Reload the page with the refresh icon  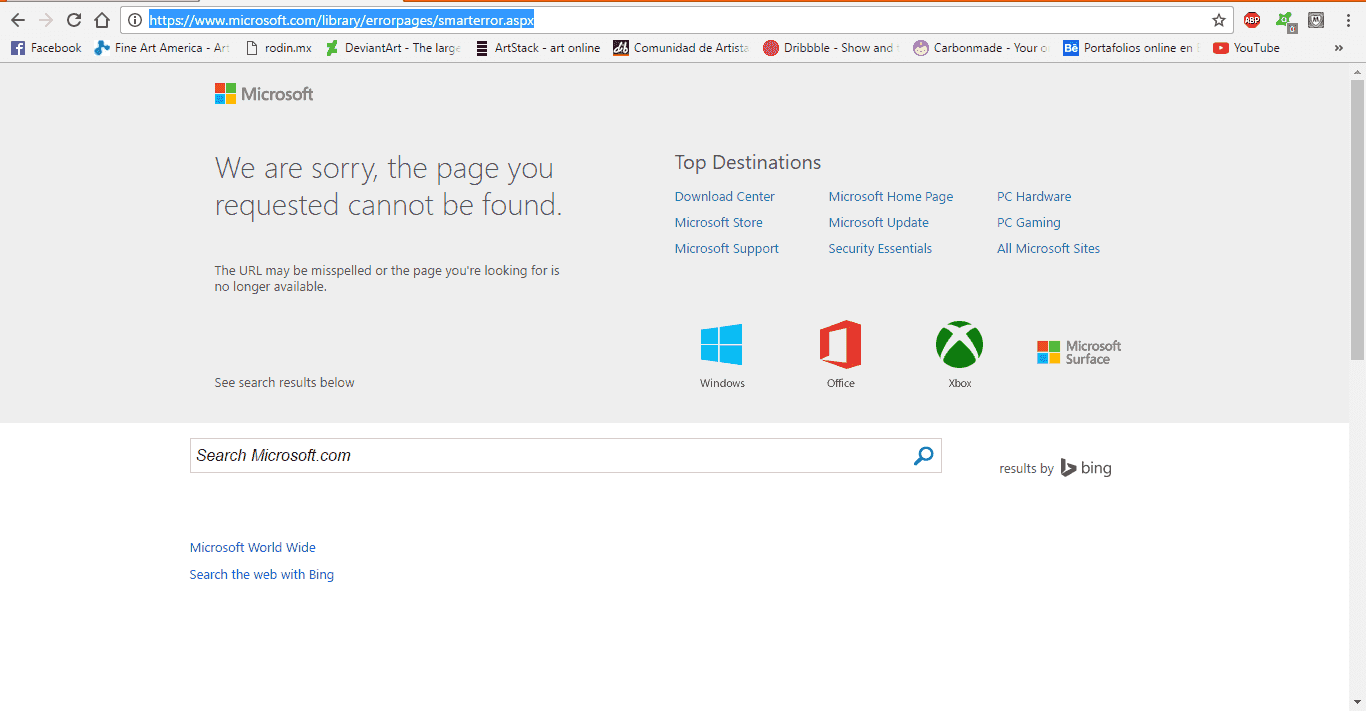(x=74, y=20)
